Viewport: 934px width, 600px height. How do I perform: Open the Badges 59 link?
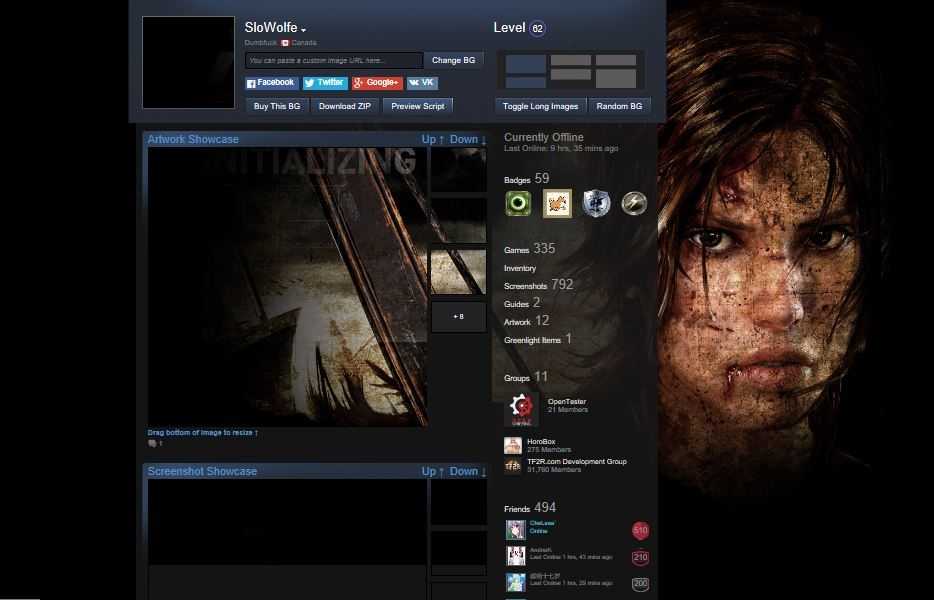pyautogui.click(x=527, y=179)
